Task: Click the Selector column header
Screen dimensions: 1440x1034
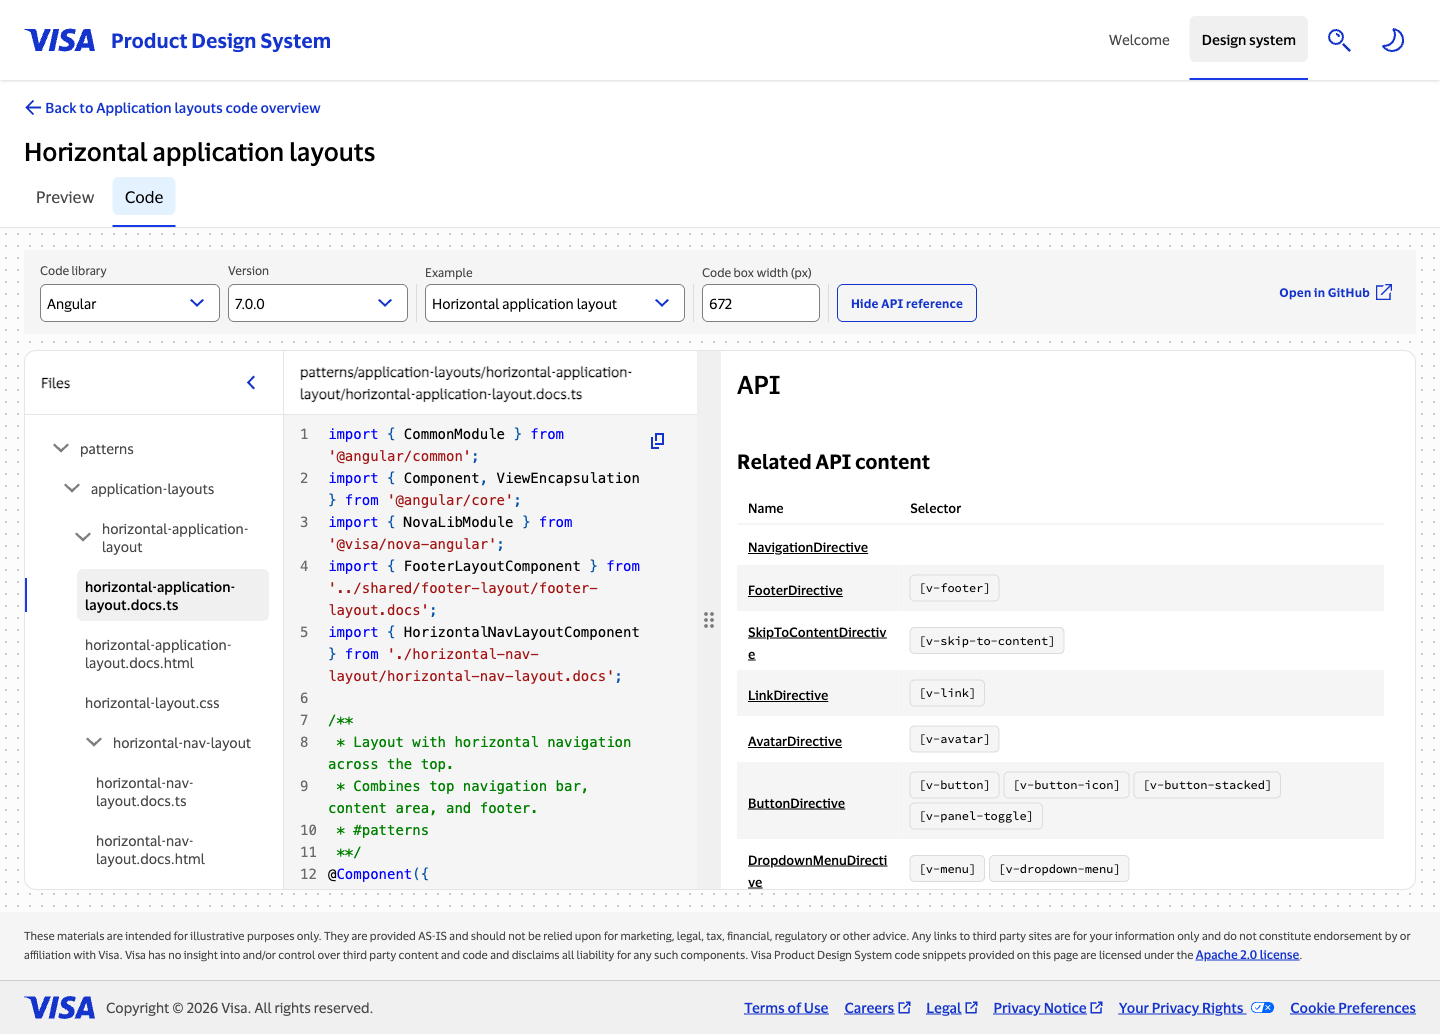Action: point(935,508)
